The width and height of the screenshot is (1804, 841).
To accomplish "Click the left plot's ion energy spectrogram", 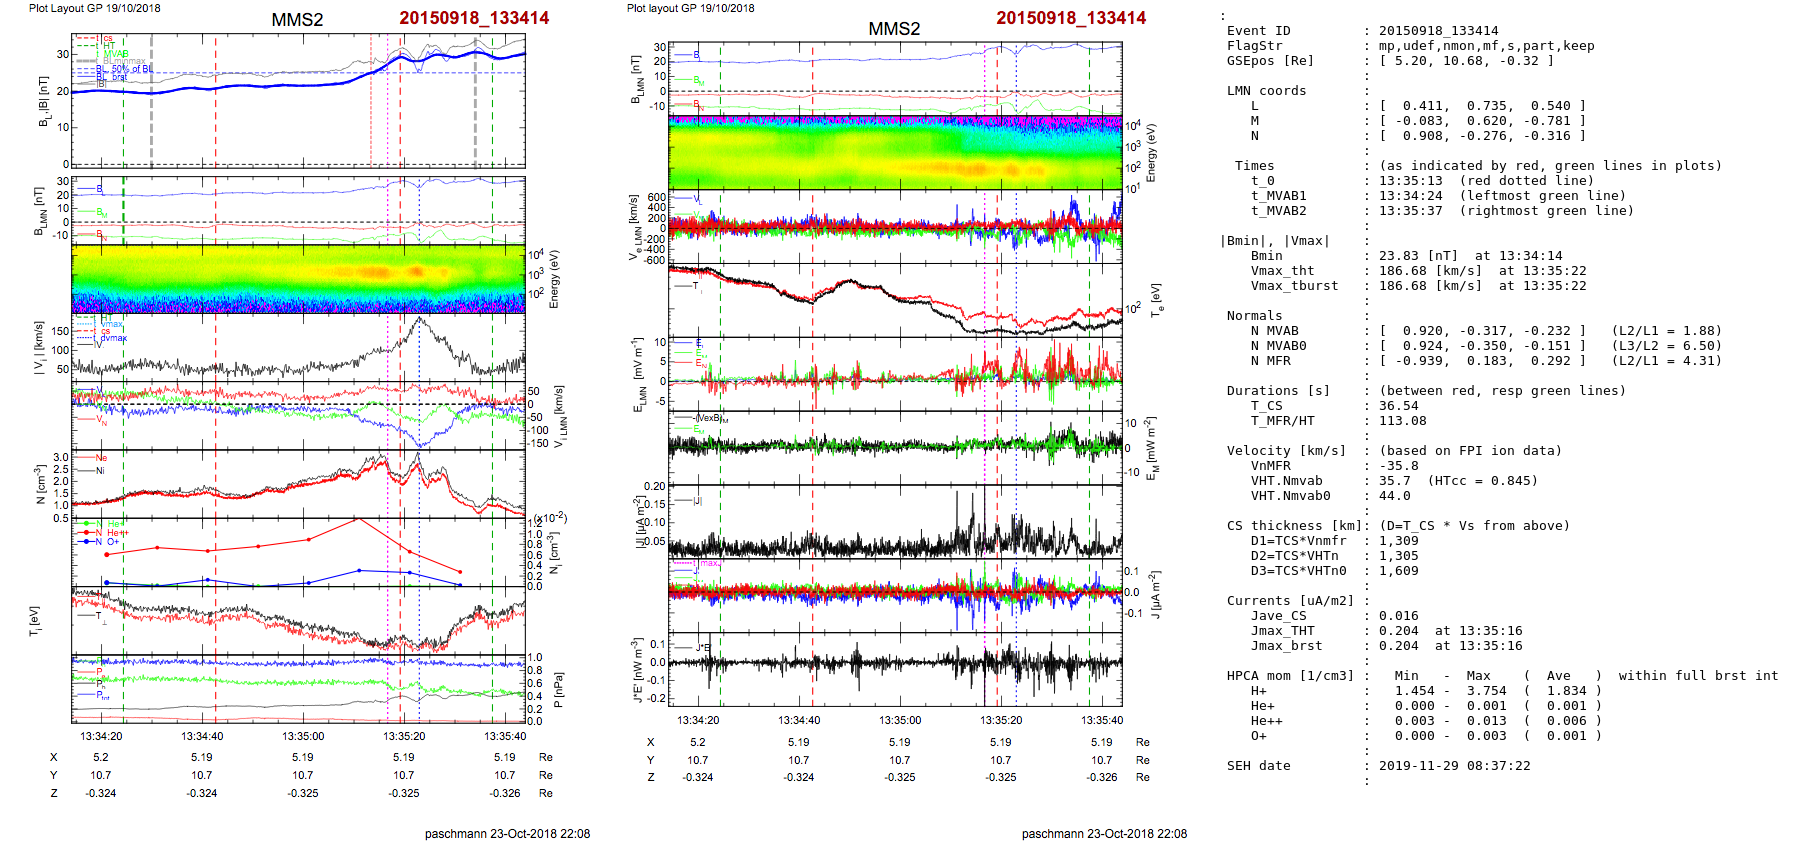I will [x=298, y=278].
